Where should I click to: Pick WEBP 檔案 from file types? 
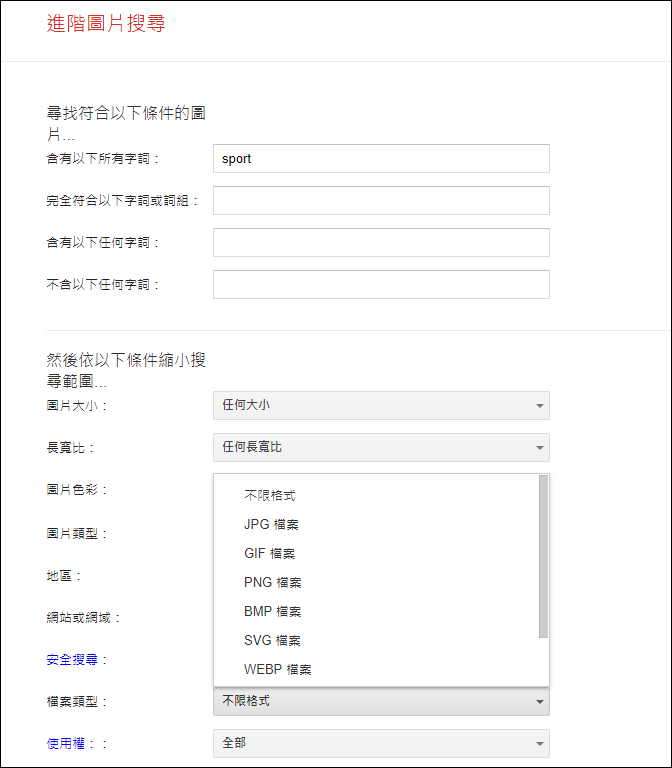(277, 669)
